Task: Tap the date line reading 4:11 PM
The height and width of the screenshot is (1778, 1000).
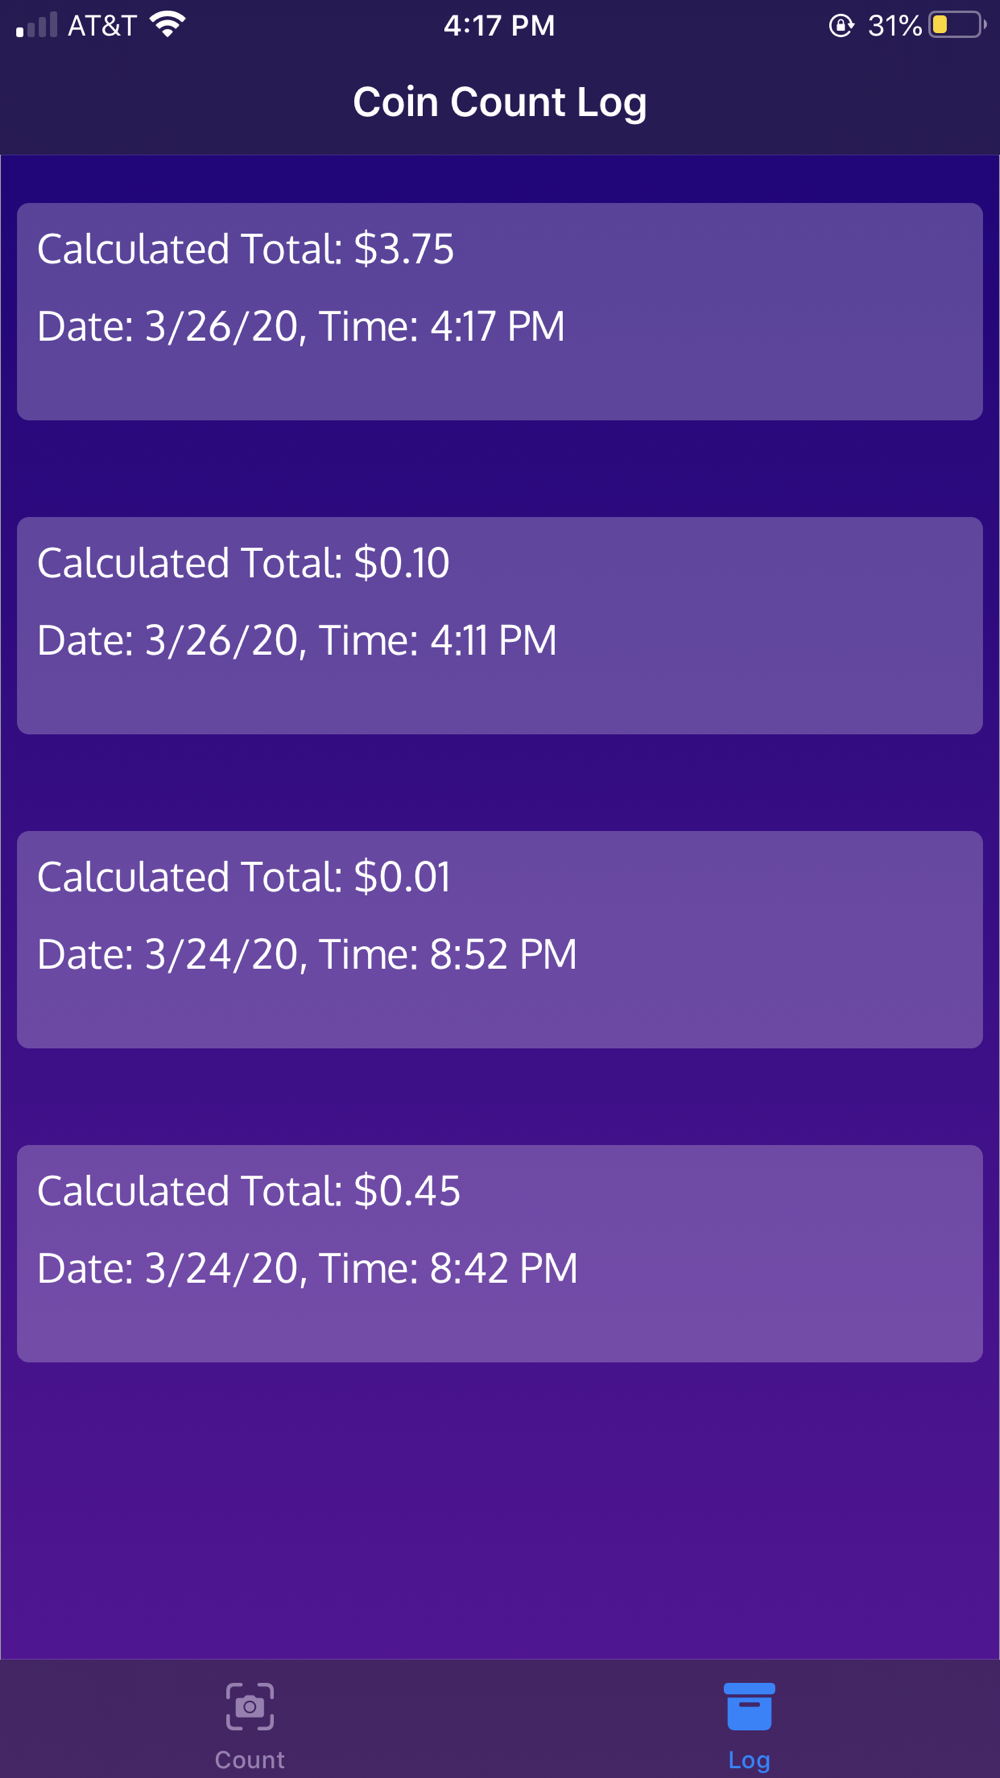Action: pos(297,640)
